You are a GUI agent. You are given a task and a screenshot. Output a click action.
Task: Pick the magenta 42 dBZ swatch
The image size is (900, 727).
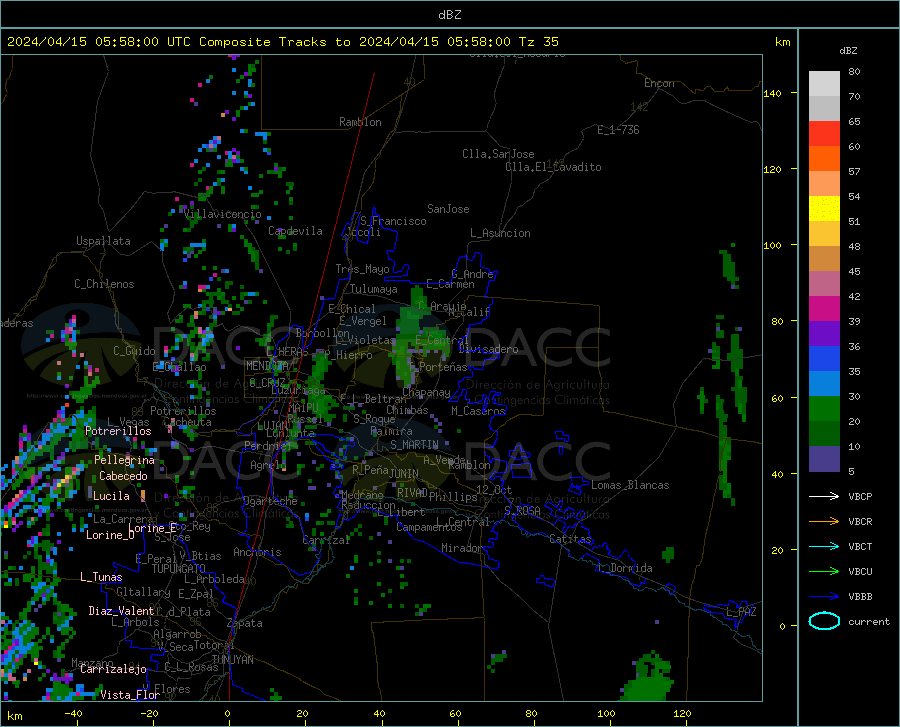pos(824,309)
